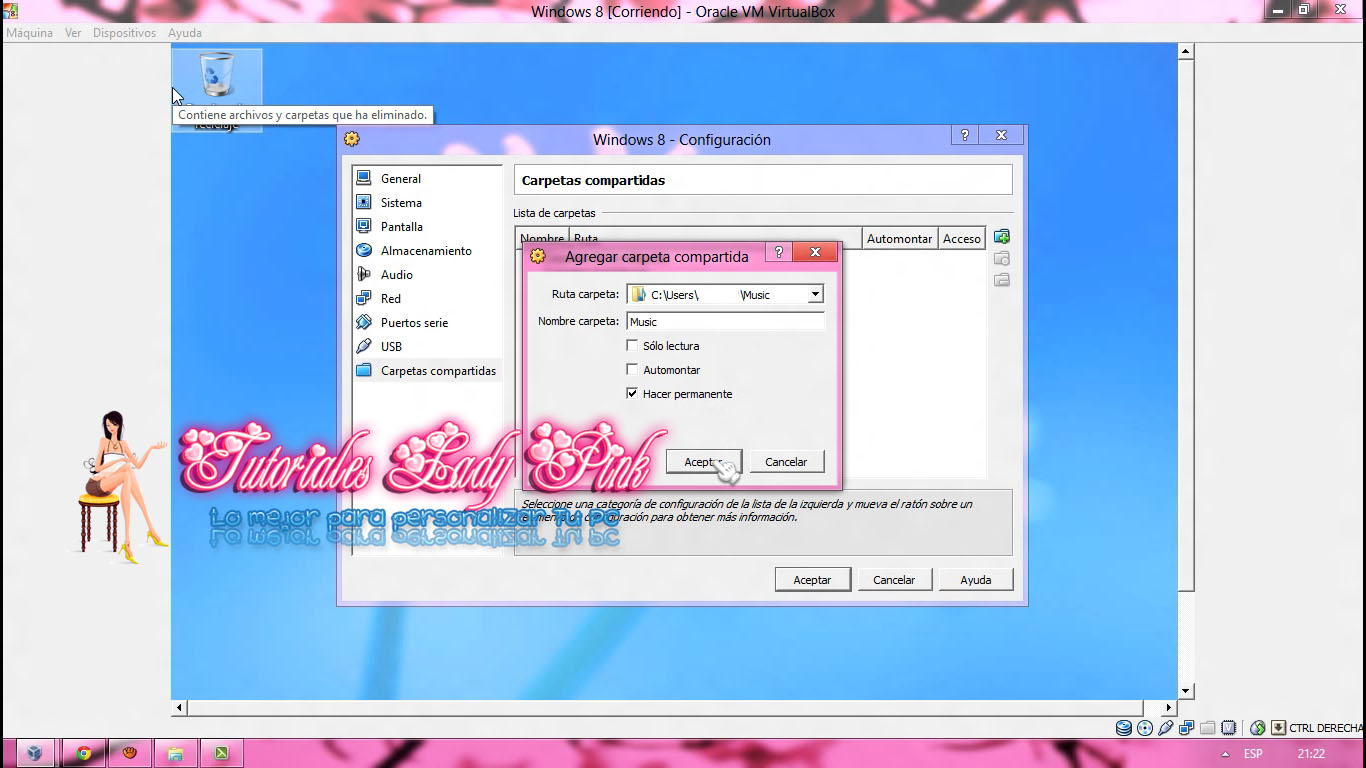Enable the Automontar checkbox
The image size is (1366, 768).
(x=632, y=370)
